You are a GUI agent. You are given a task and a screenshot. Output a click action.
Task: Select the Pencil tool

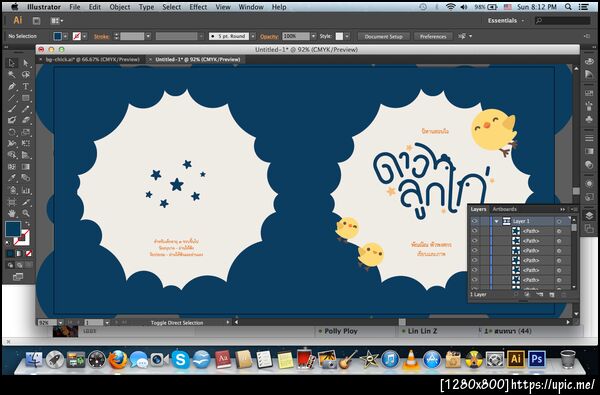pos(25,109)
